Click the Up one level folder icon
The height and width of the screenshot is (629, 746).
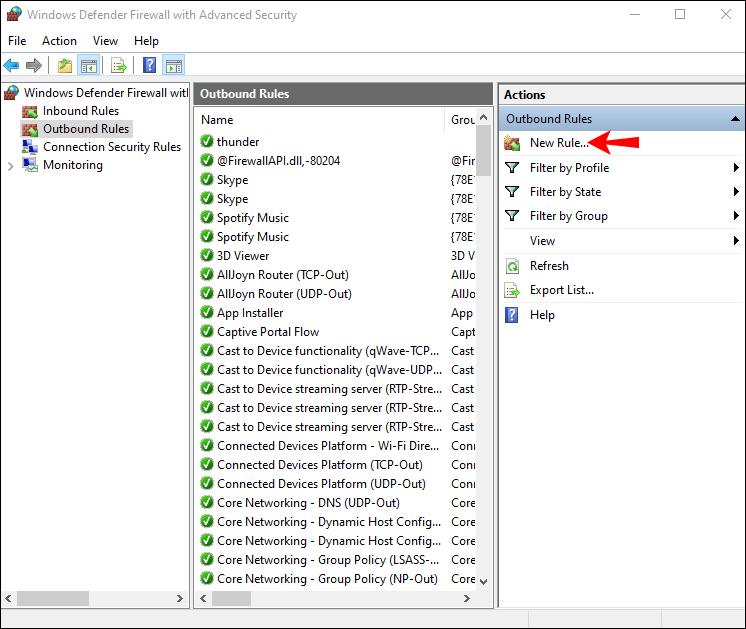click(x=65, y=65)
